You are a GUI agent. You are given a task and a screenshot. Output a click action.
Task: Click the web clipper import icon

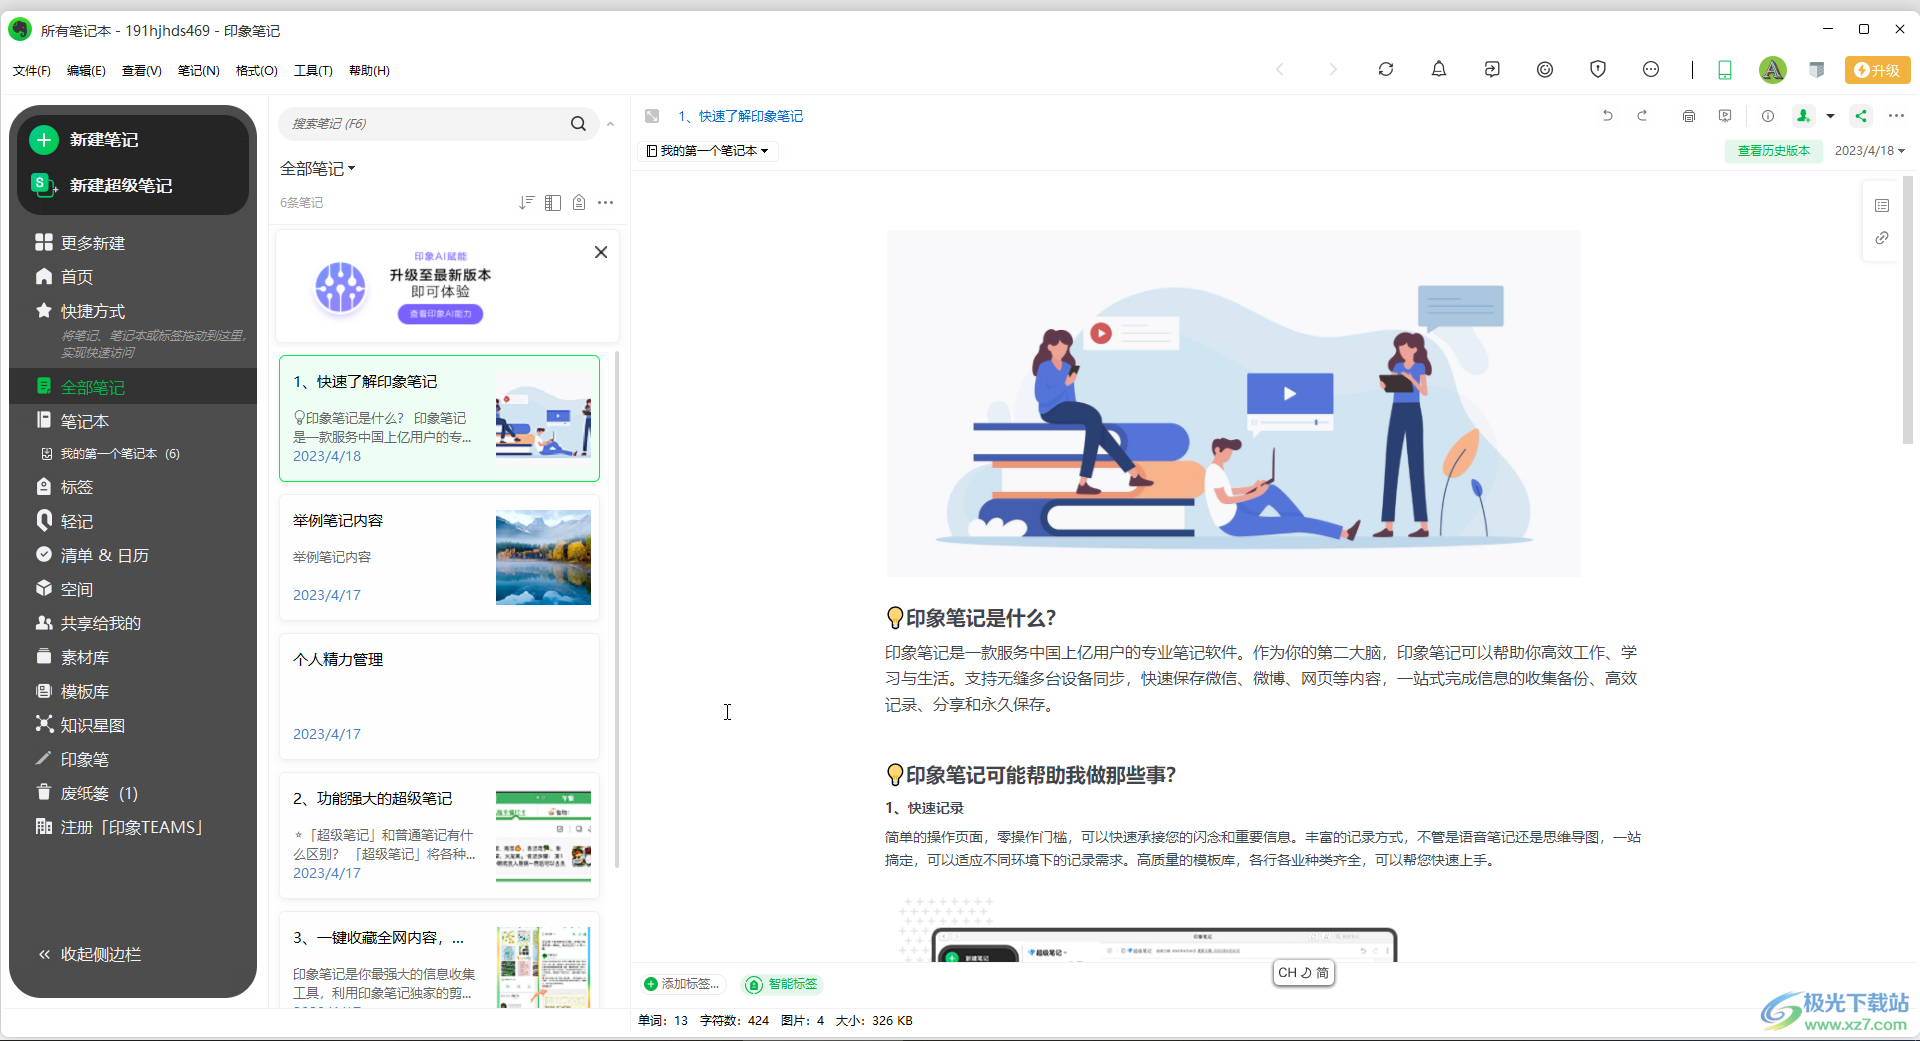1492,69
